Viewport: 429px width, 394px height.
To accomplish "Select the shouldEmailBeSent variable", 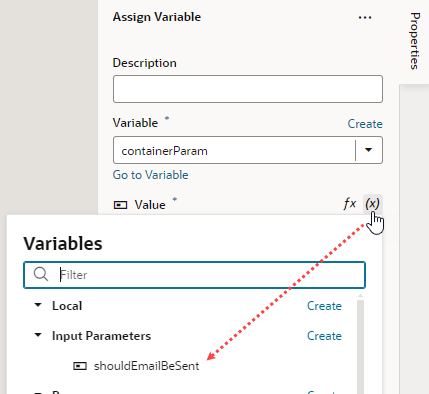I will [146, 366].
